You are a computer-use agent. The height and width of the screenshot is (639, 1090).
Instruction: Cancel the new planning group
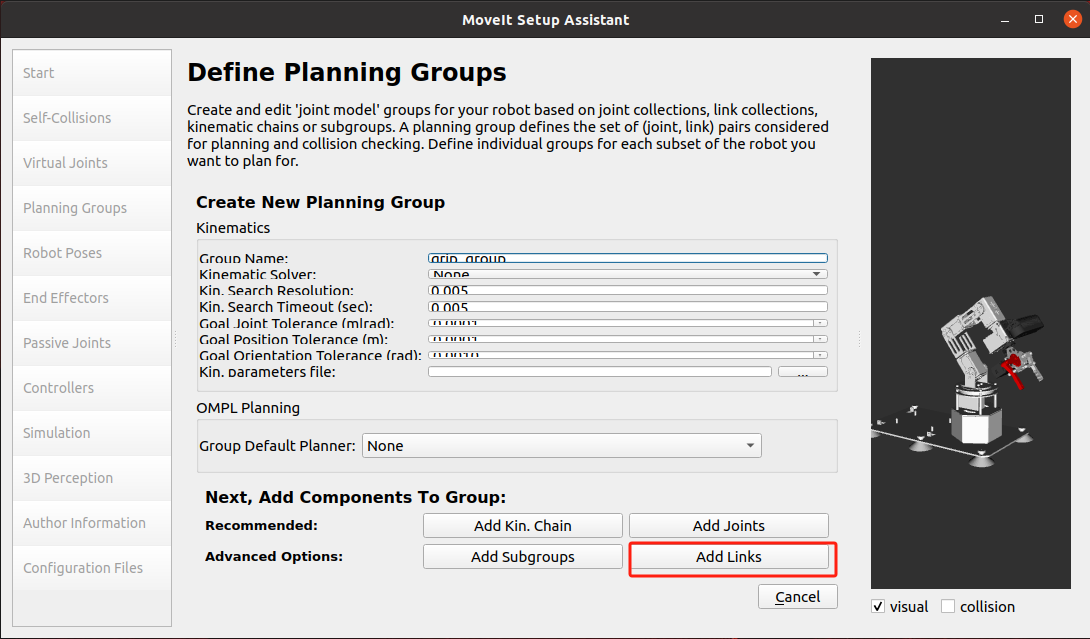click(x=797, y=597)
